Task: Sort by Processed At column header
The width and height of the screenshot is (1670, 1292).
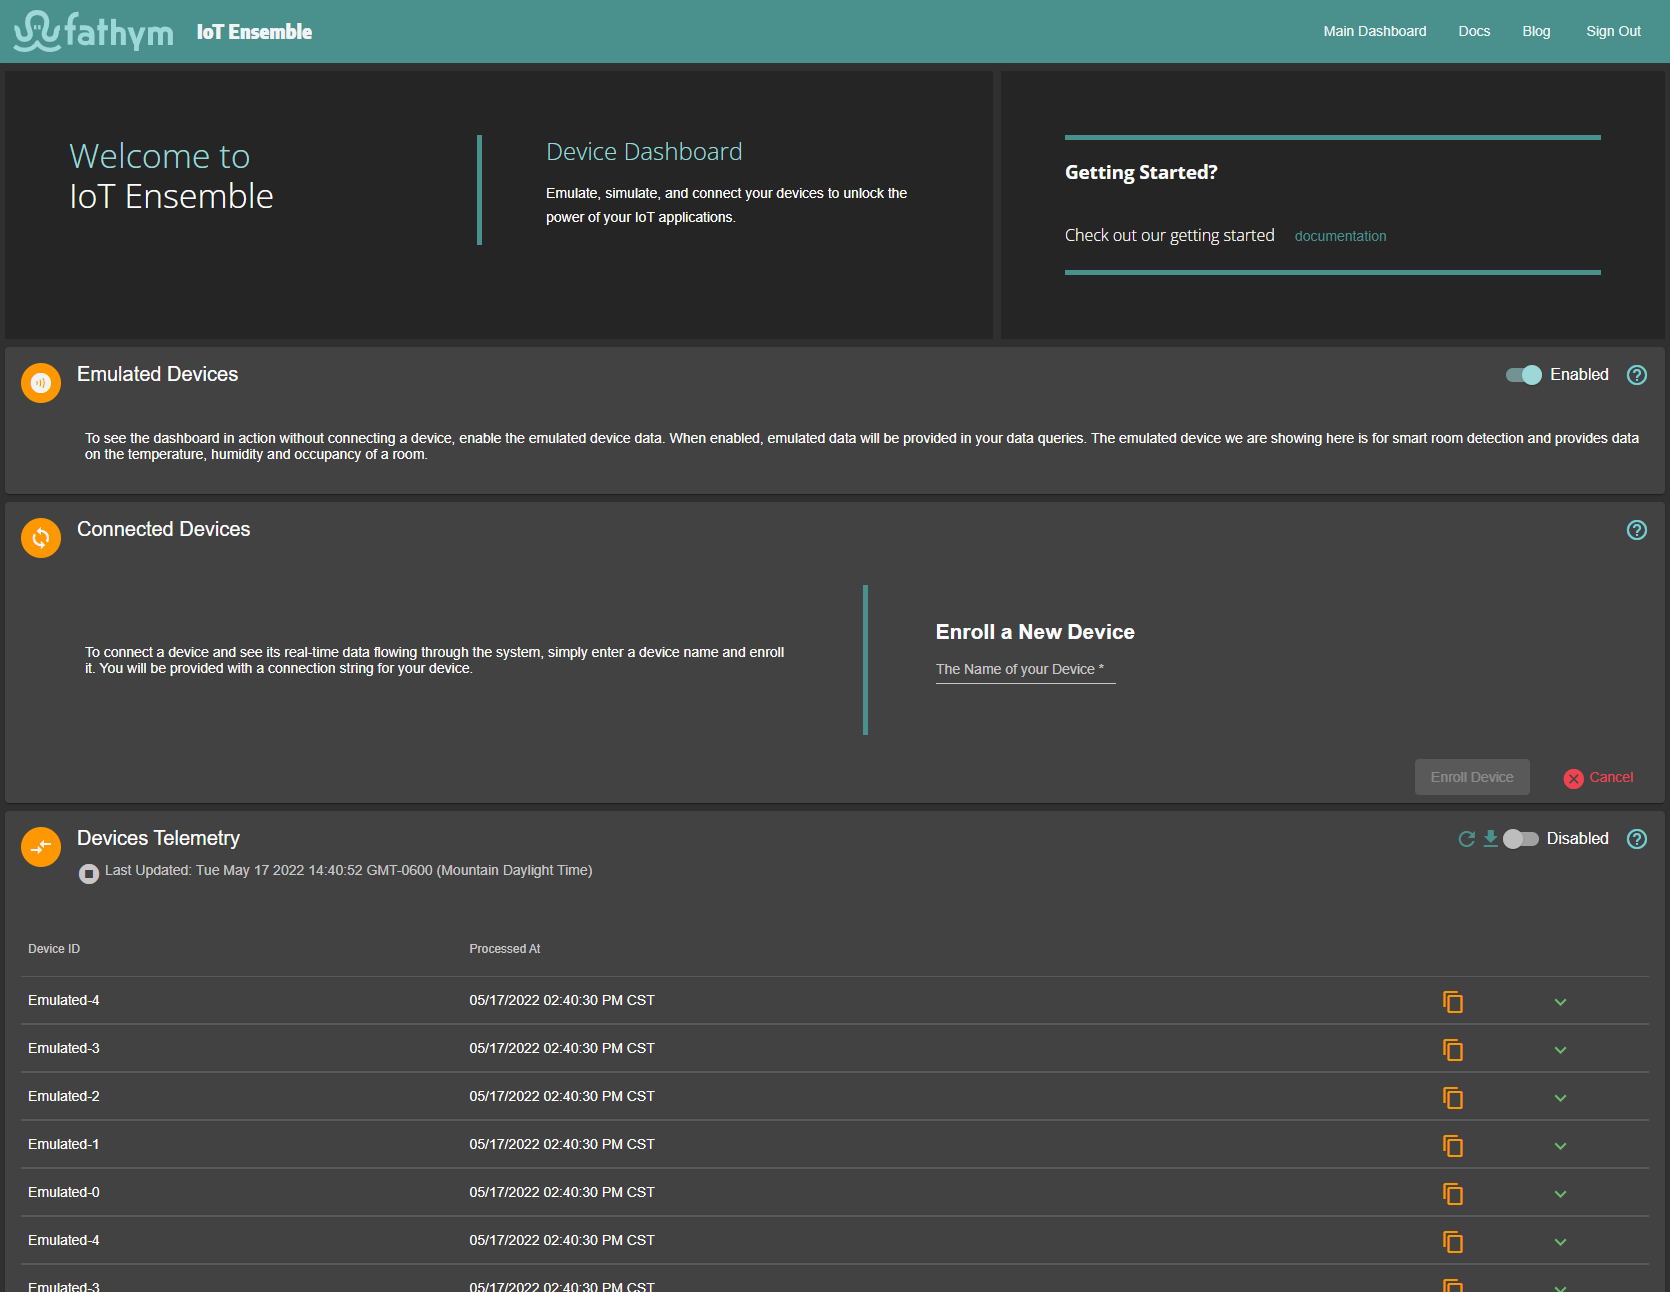Action: pyautogui.click(x=505, y=949)
